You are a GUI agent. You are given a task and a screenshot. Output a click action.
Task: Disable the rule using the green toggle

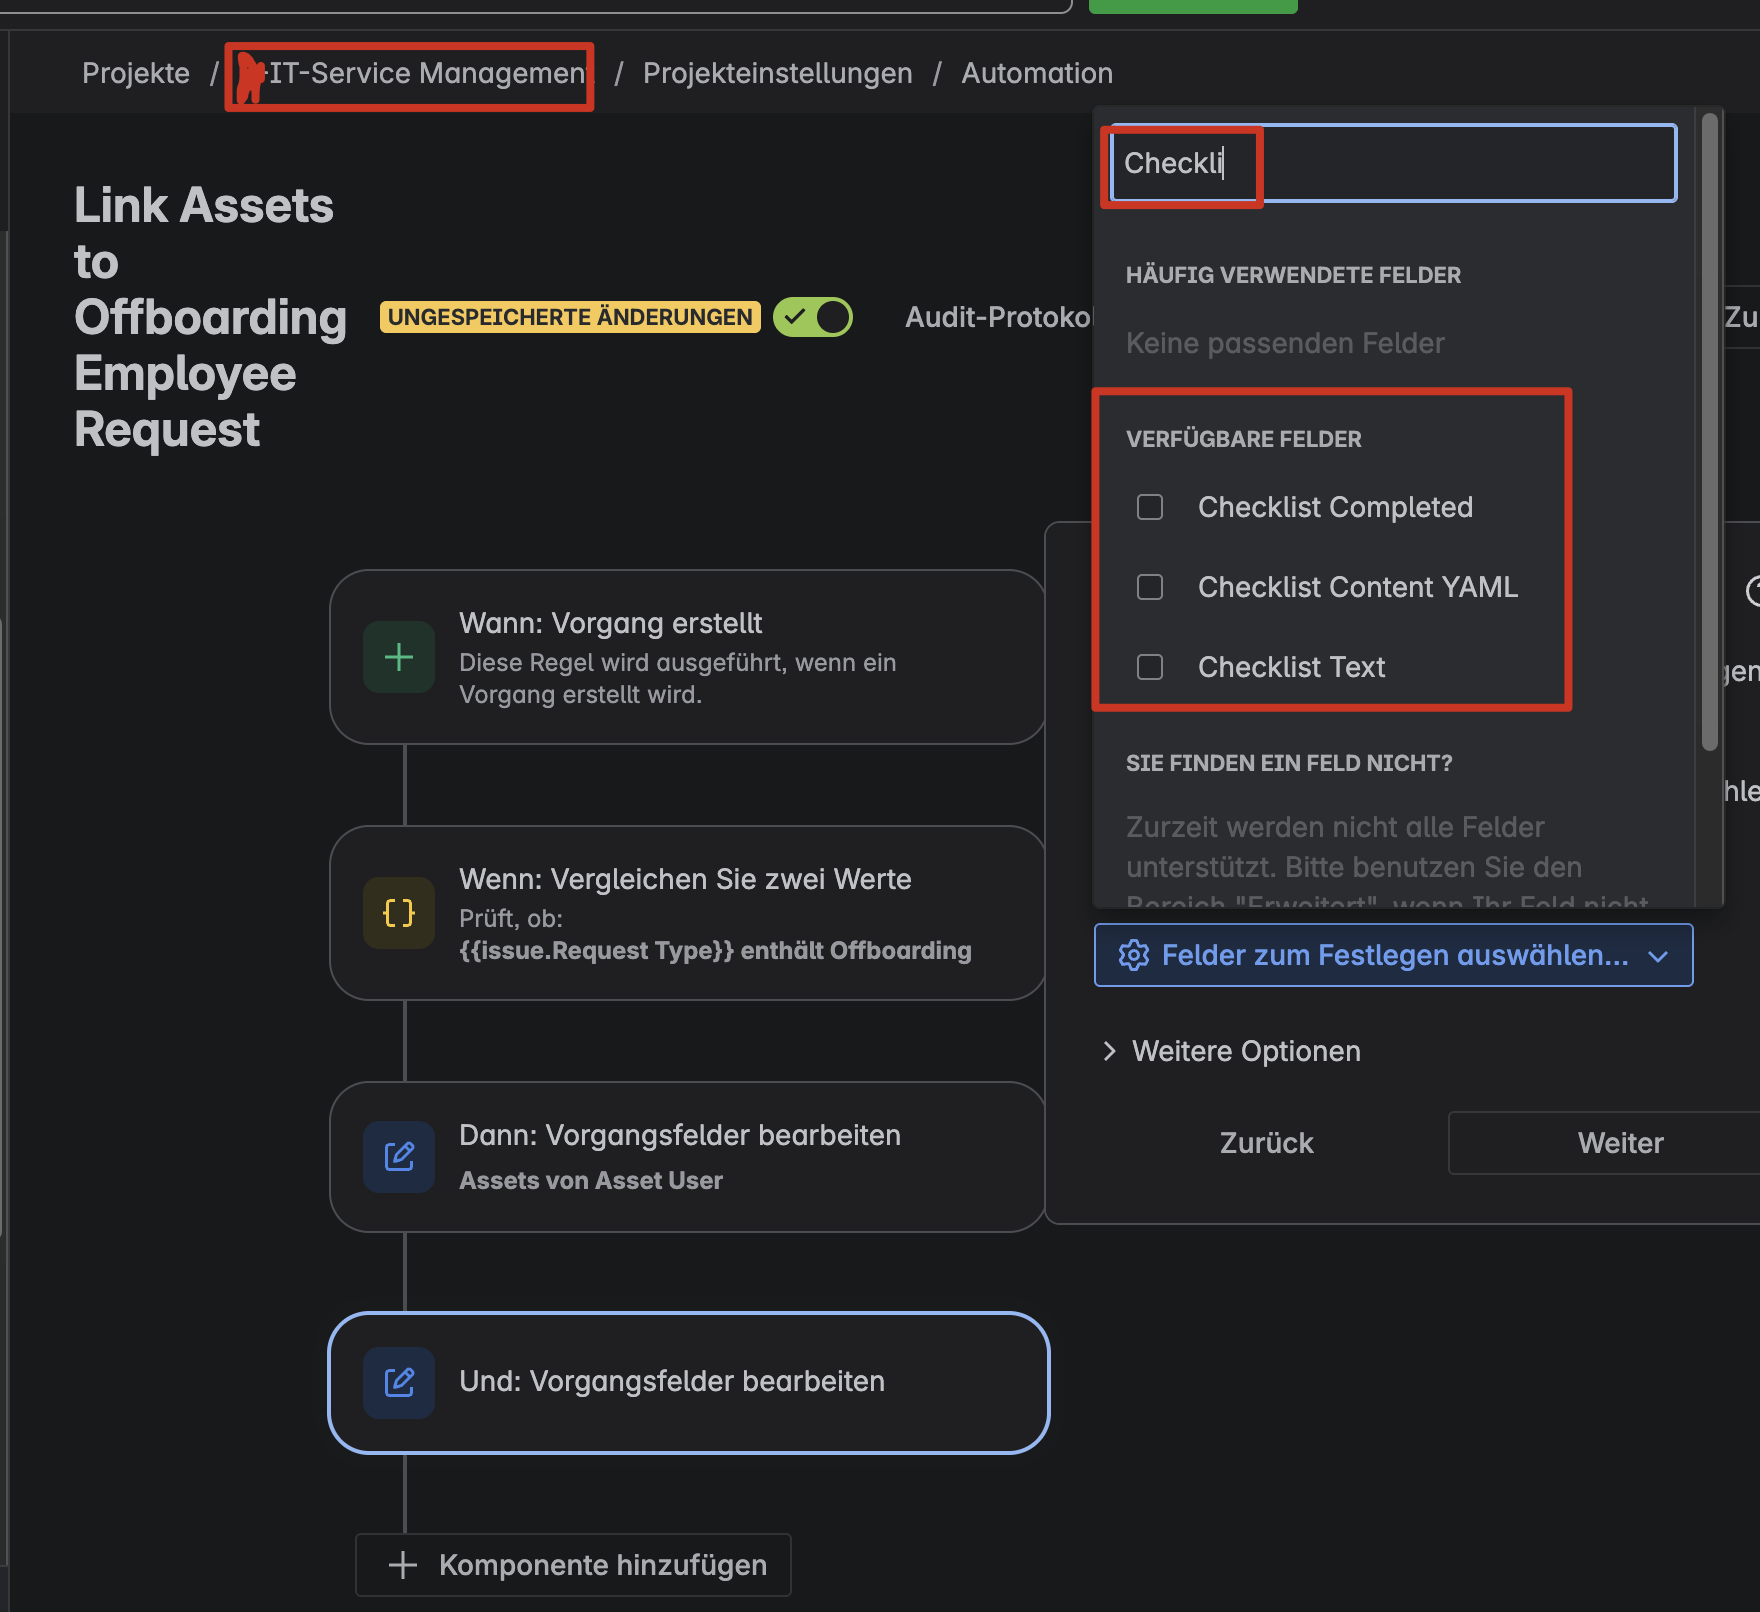point(812,317)
